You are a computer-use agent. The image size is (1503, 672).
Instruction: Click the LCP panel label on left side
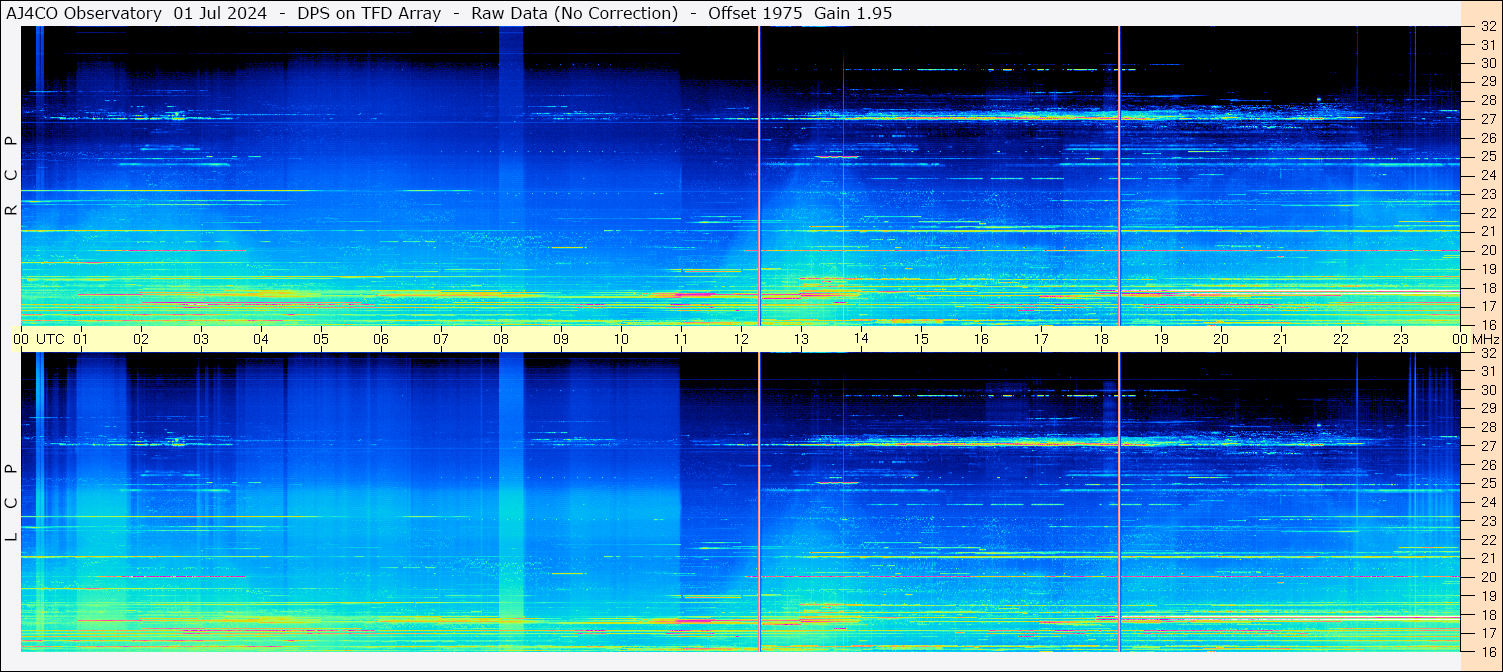coord(11,503)
